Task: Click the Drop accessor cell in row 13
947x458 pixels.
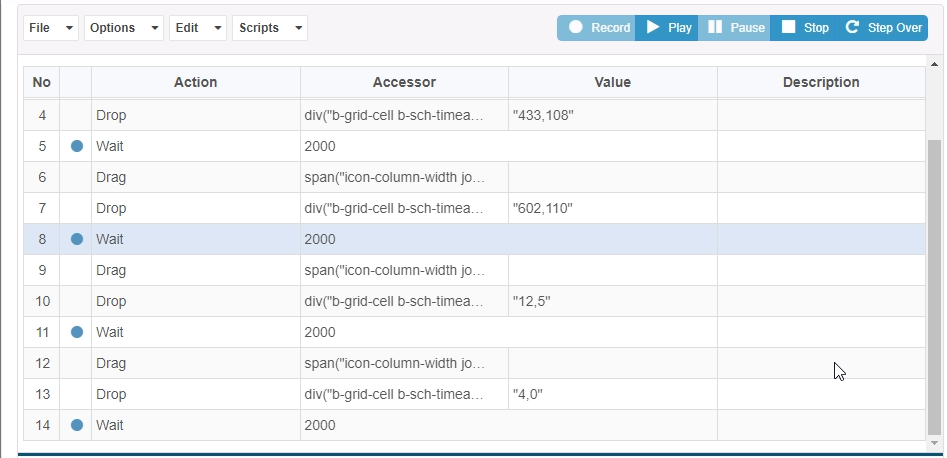Action: click(x=404, y=394)
